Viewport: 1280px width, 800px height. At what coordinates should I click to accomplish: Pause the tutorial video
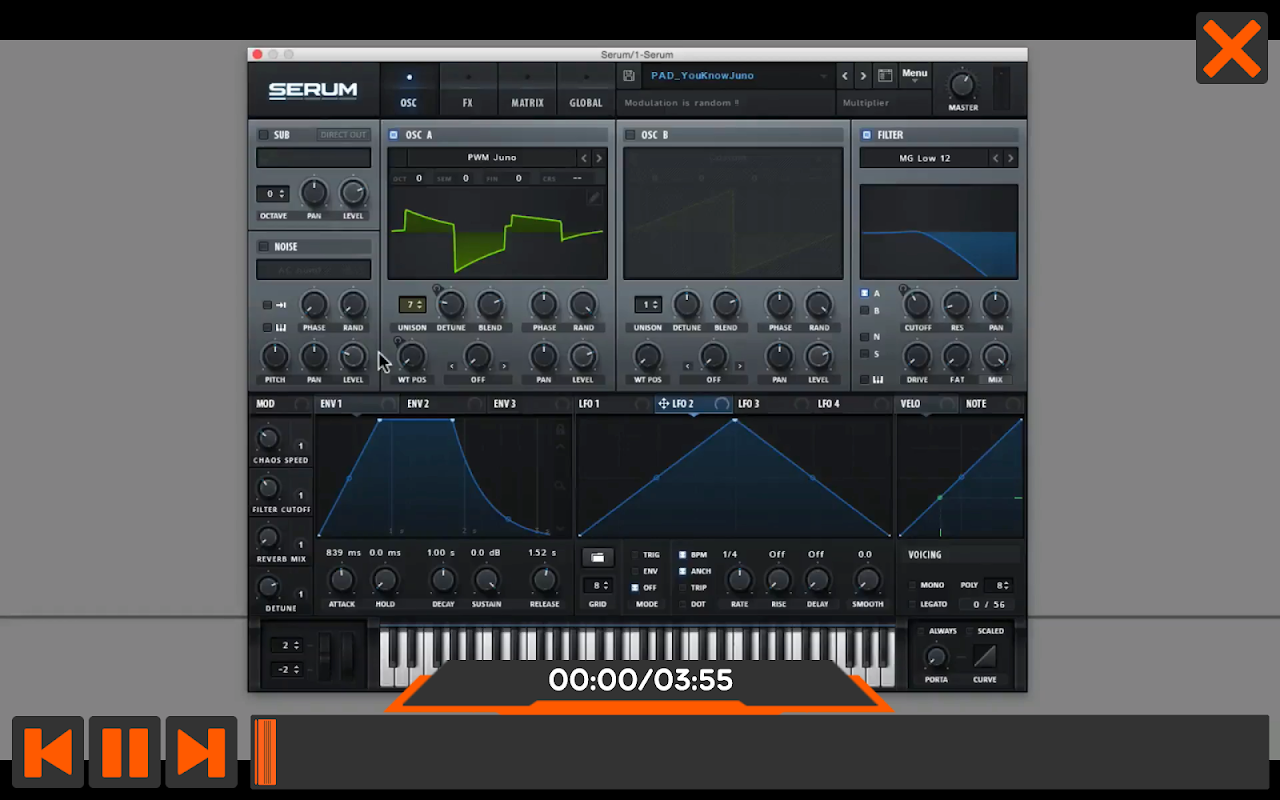point(125,752)
